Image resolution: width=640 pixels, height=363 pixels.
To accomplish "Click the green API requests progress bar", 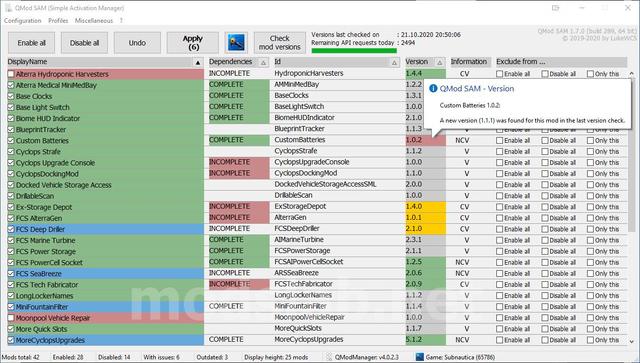I will 354,51.
